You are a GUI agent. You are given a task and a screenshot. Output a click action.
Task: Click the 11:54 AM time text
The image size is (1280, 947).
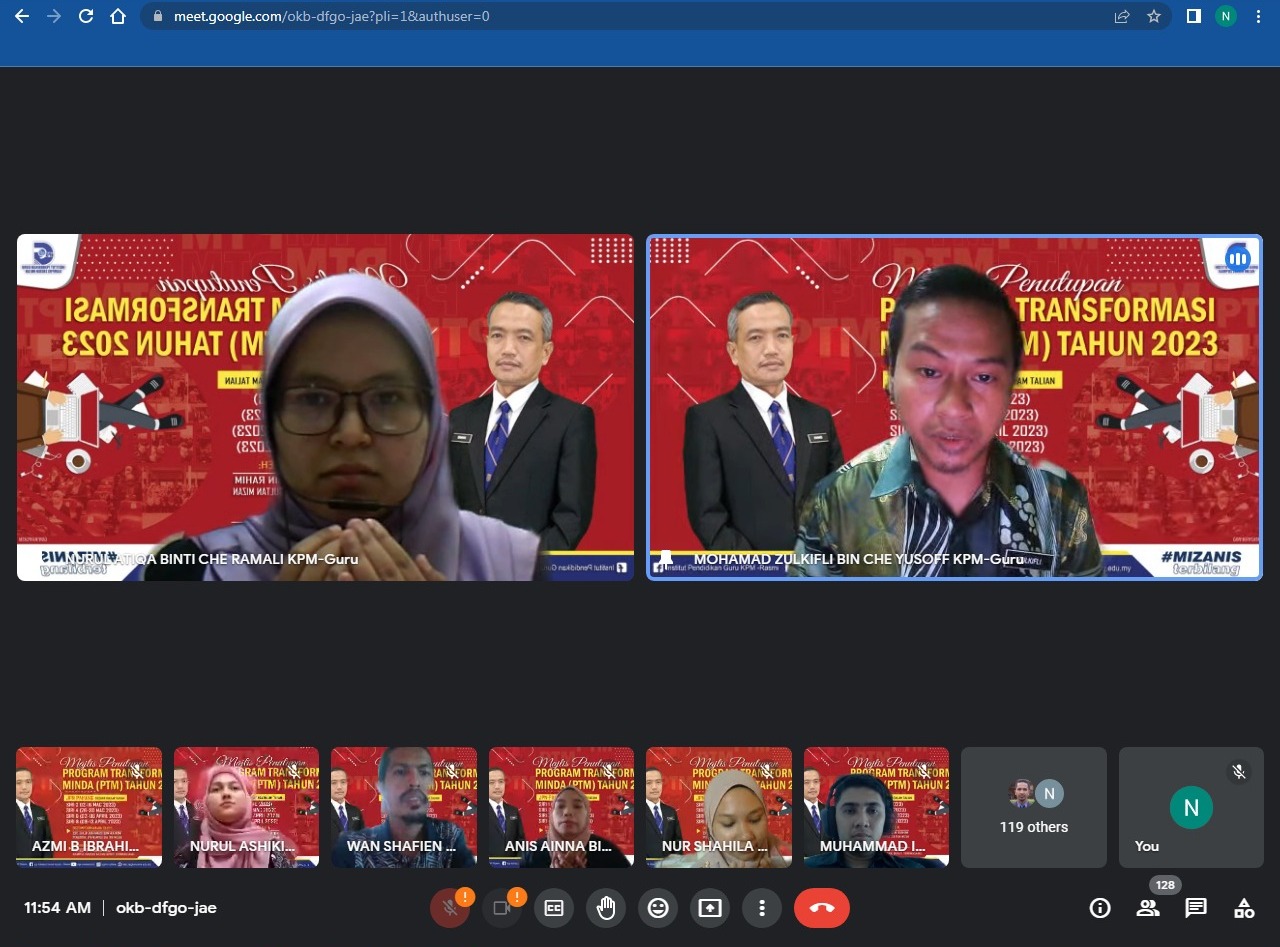(57, 908)
